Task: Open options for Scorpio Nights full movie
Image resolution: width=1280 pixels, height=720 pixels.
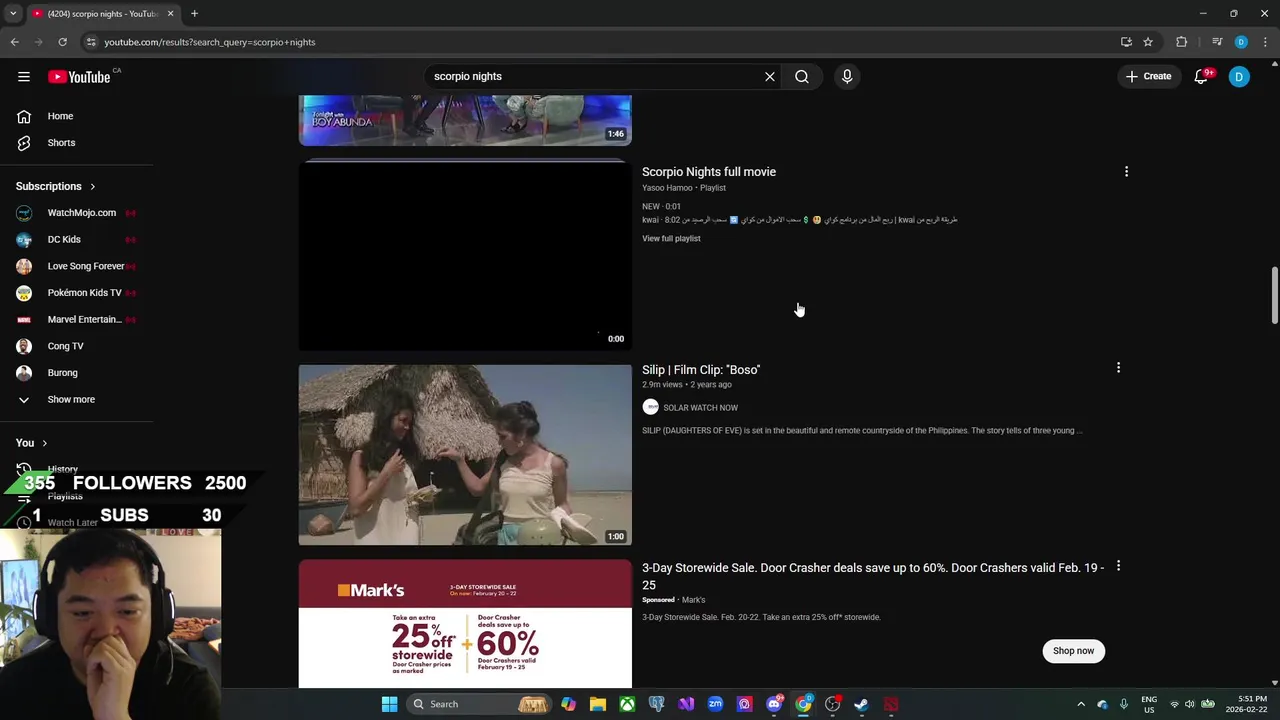Action: pyautogui.click(x=1126, y=172)
